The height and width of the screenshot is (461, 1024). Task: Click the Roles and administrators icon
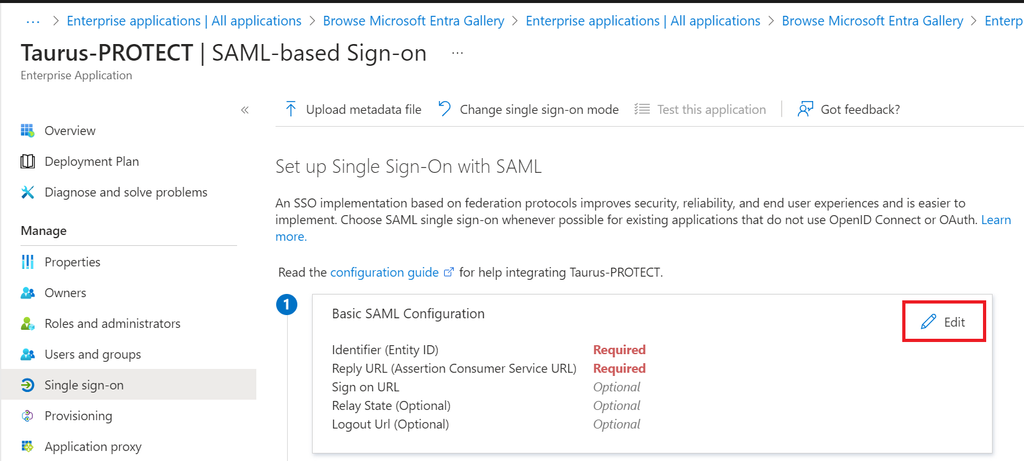(x=28, y=324)
